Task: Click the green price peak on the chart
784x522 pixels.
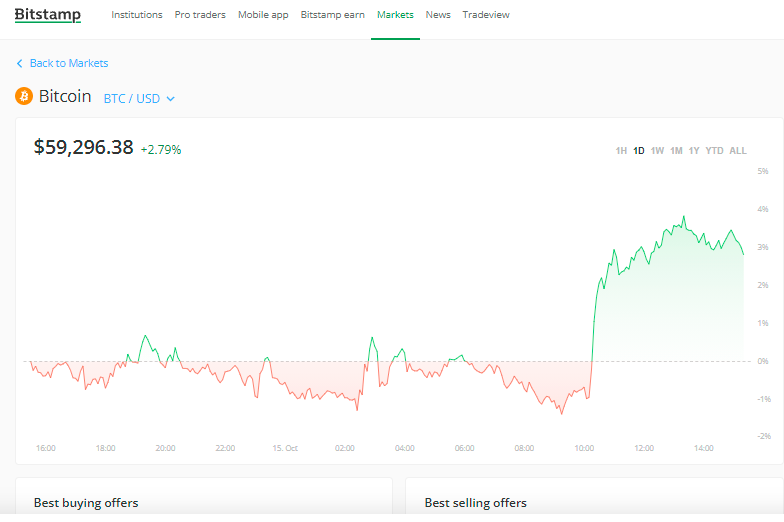Action: click(684, 216)
